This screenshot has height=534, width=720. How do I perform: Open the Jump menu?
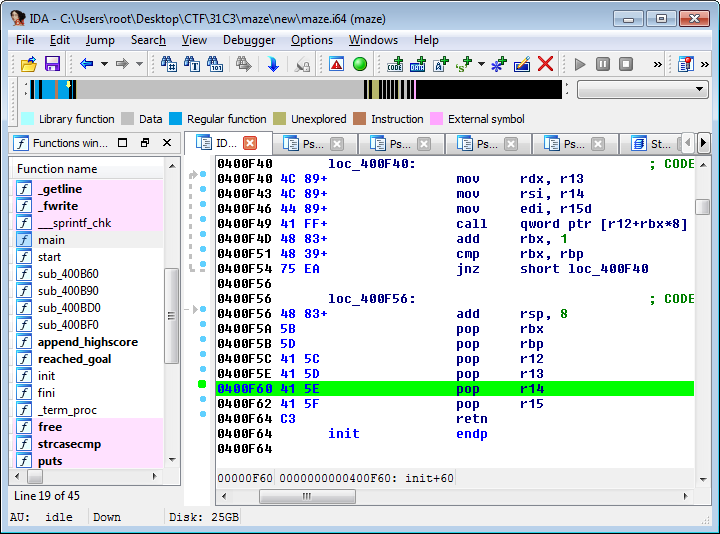(100, 40)
